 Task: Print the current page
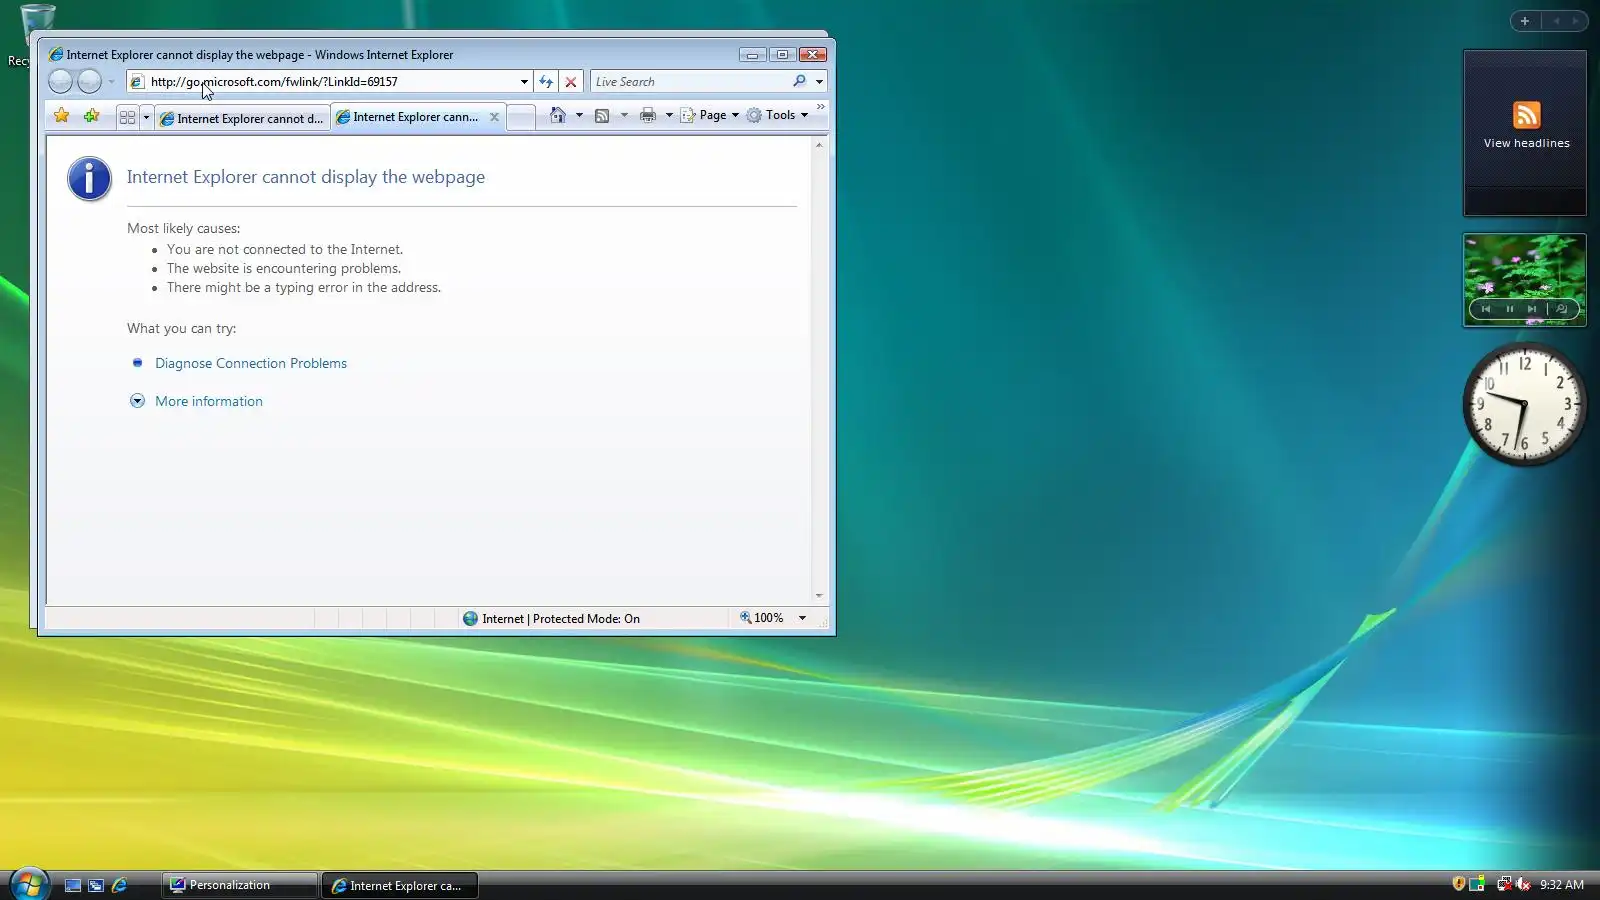click(x=648, y=115)
